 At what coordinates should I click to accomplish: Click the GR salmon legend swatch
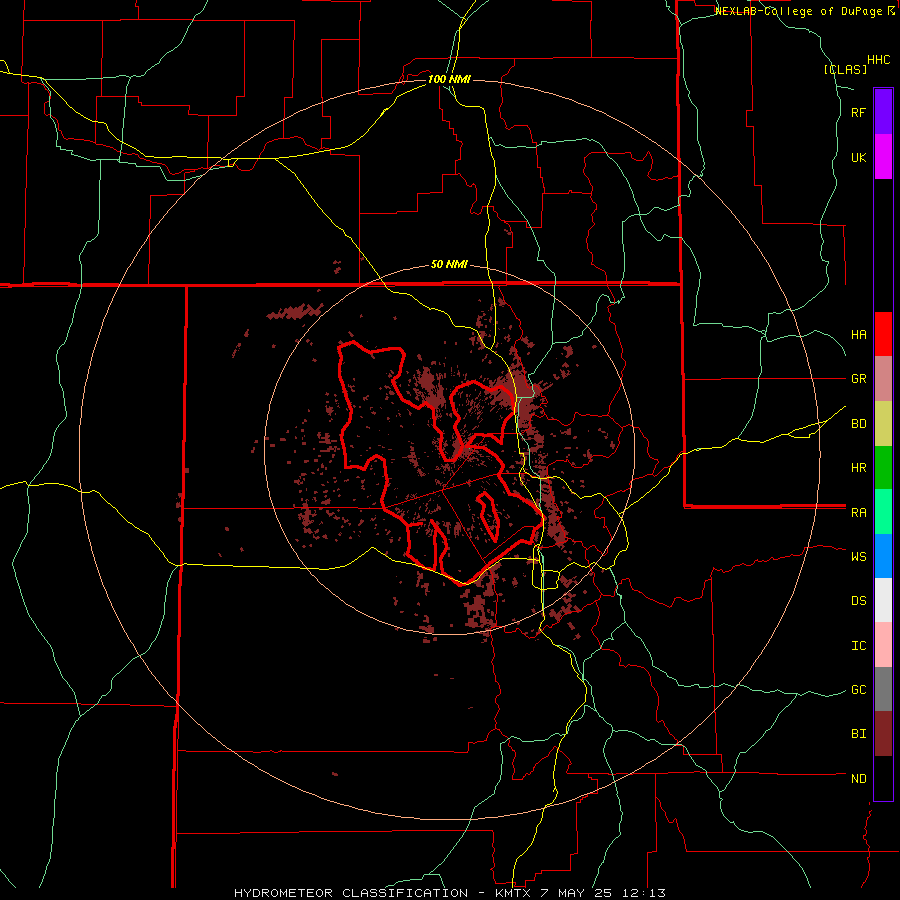click(883, 379)
